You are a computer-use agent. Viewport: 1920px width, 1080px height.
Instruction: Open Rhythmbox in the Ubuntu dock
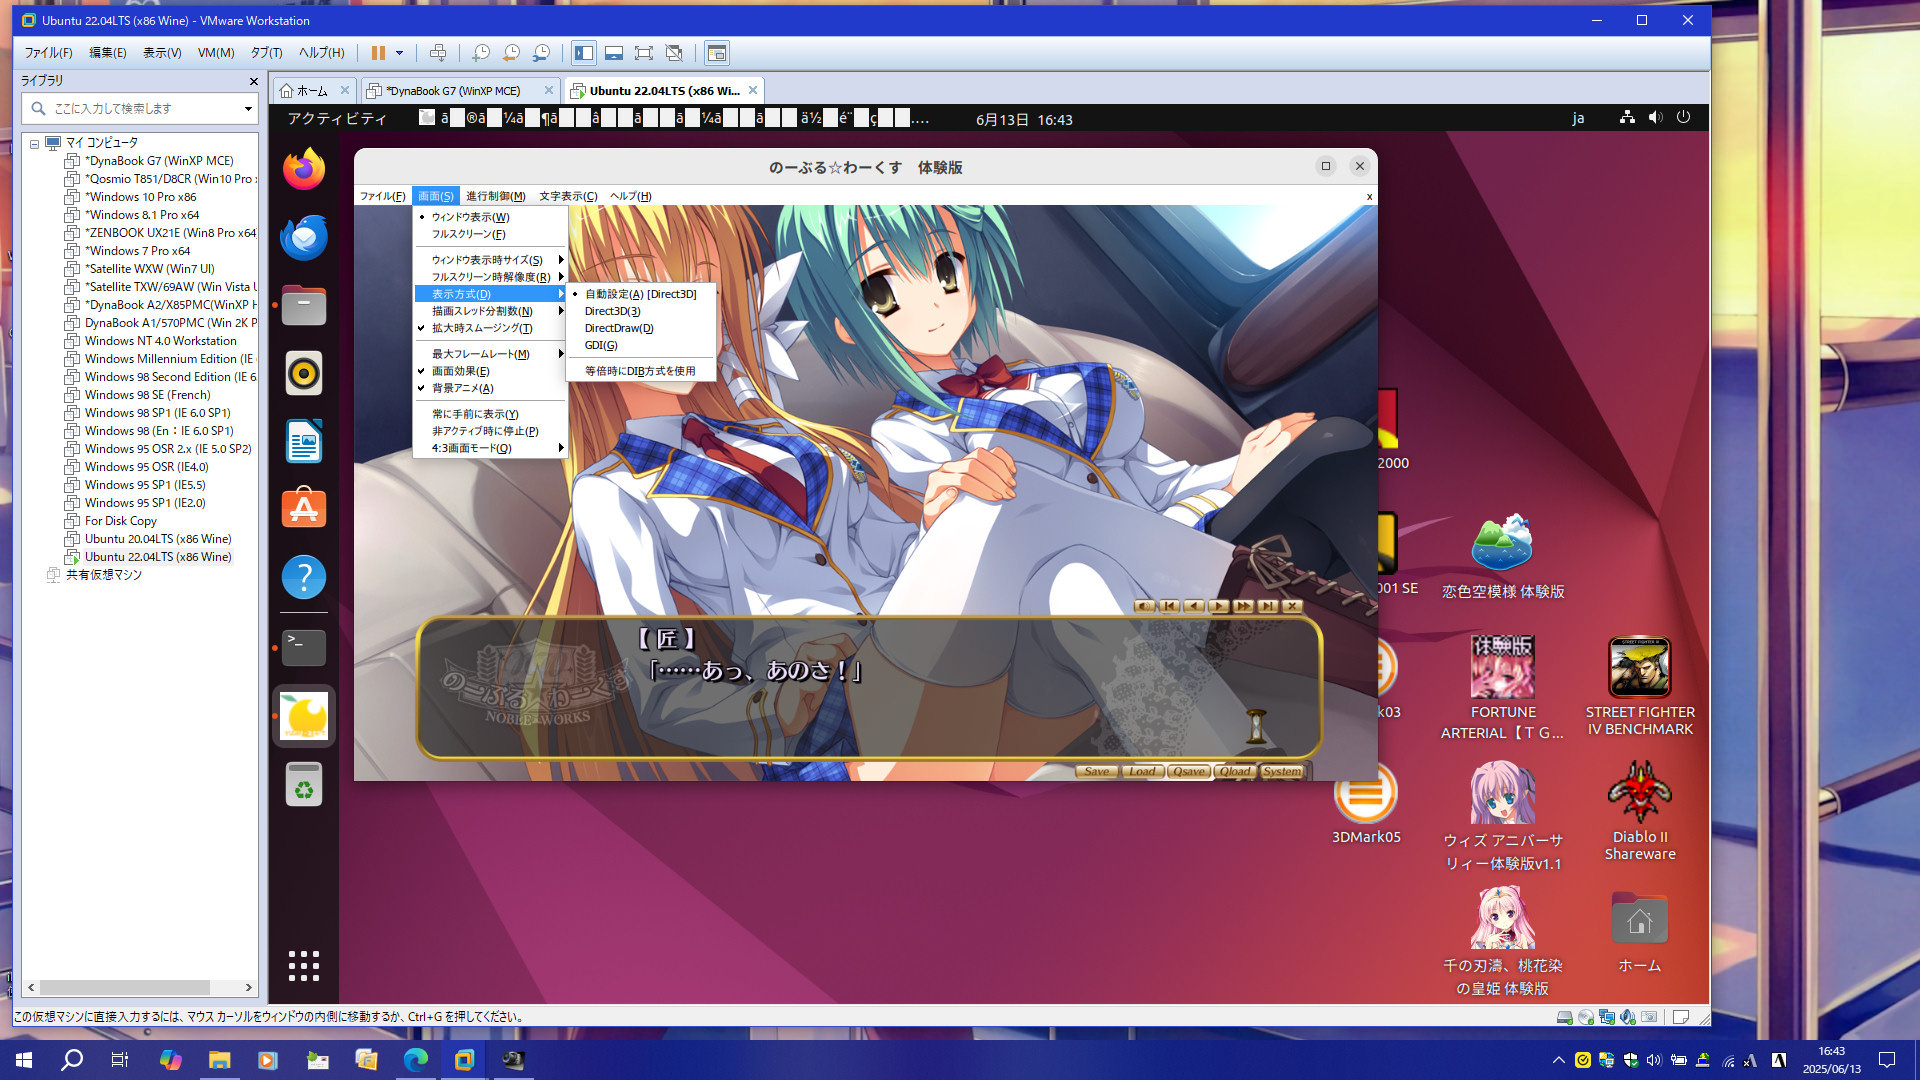point(304,373)
